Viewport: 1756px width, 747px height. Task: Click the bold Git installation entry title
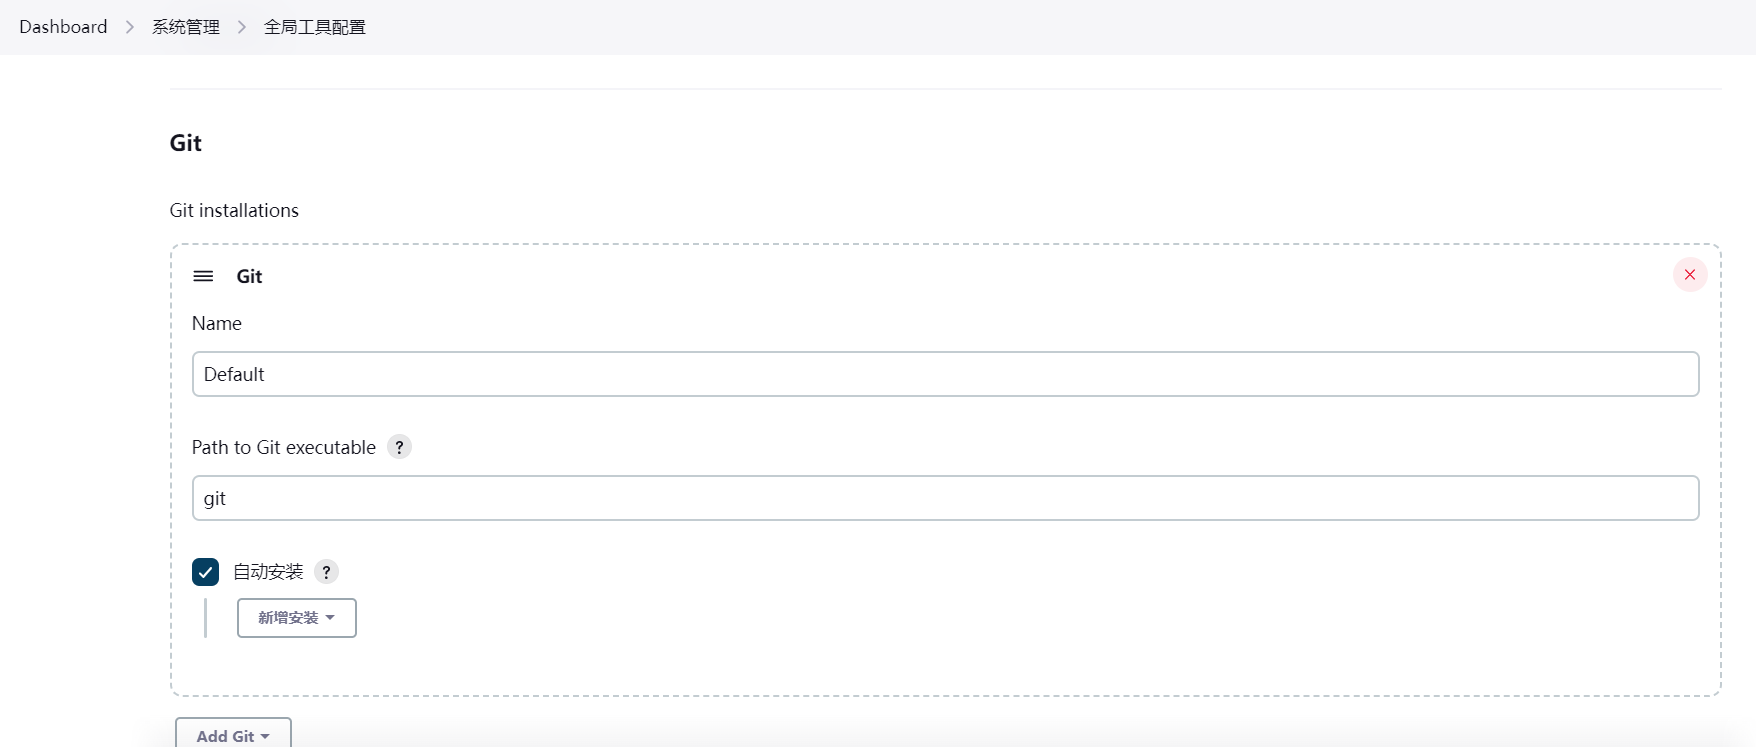click(x=249, y=277)
